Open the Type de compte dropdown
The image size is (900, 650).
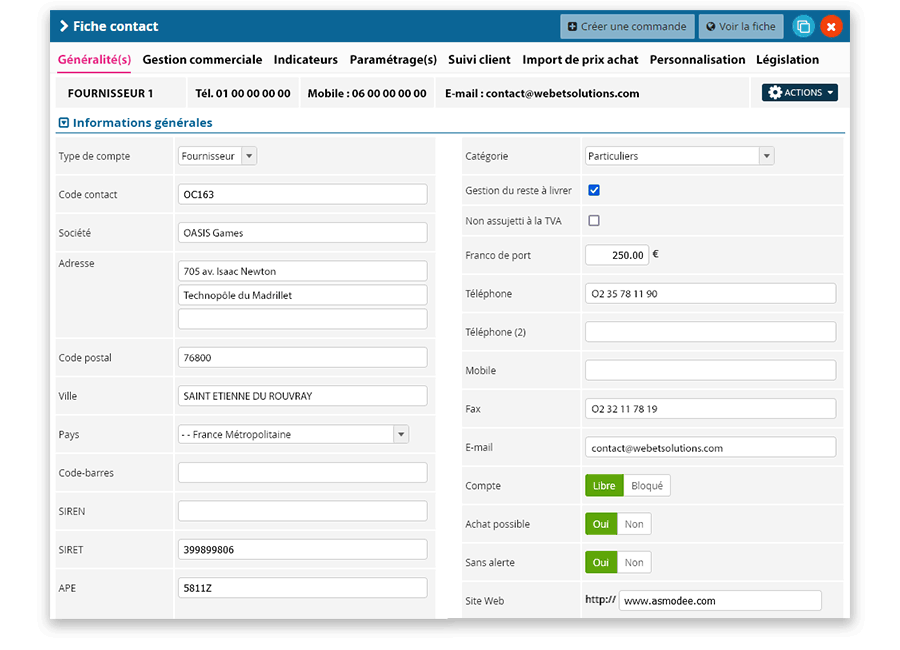pyautogui.click(x=218, y=156)
